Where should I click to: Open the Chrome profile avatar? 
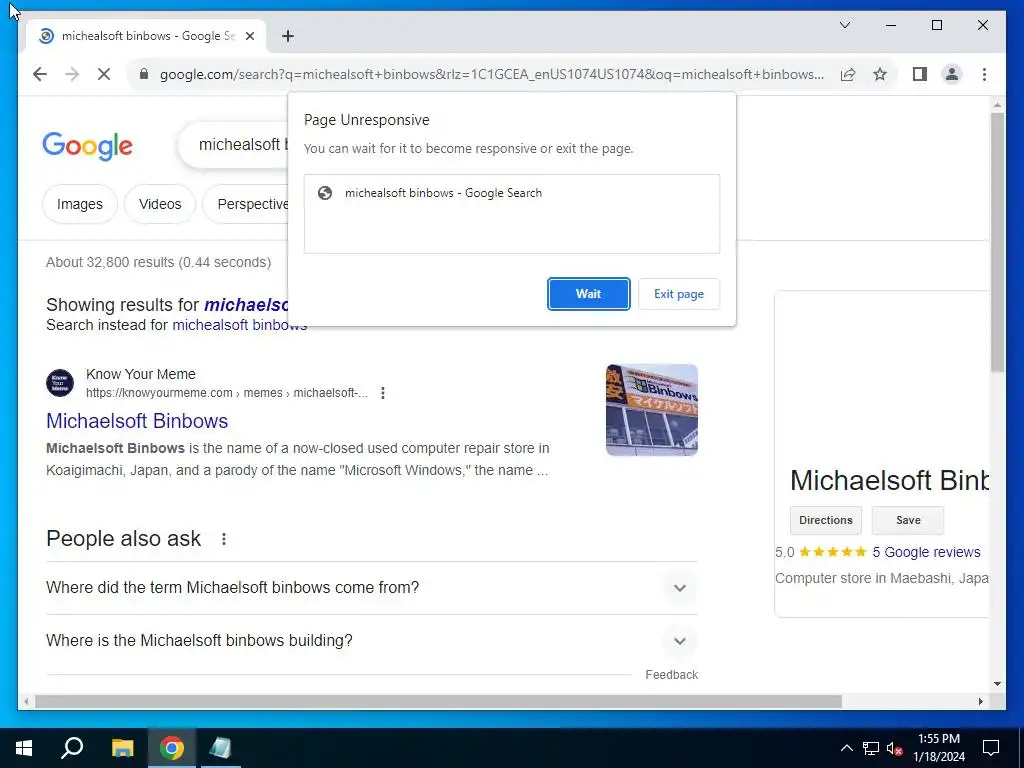click(x=952, y=74)
